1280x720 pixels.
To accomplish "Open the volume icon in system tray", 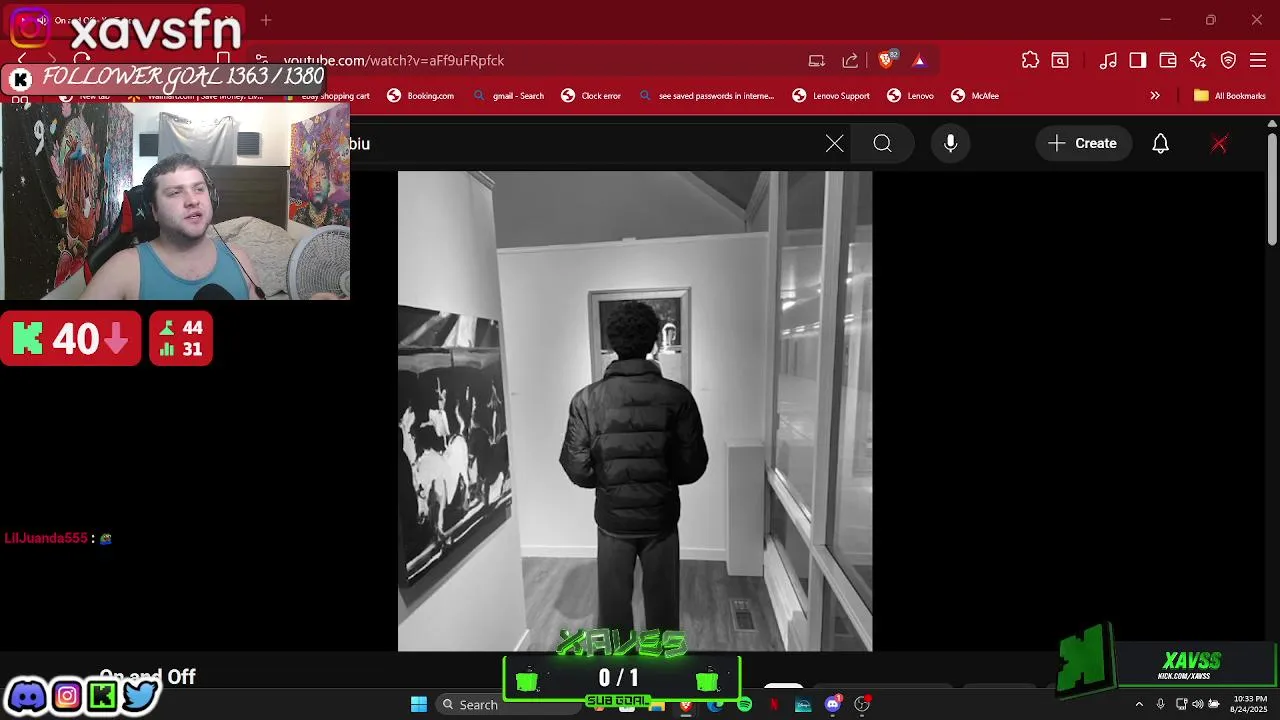I will pos(1198,704).
